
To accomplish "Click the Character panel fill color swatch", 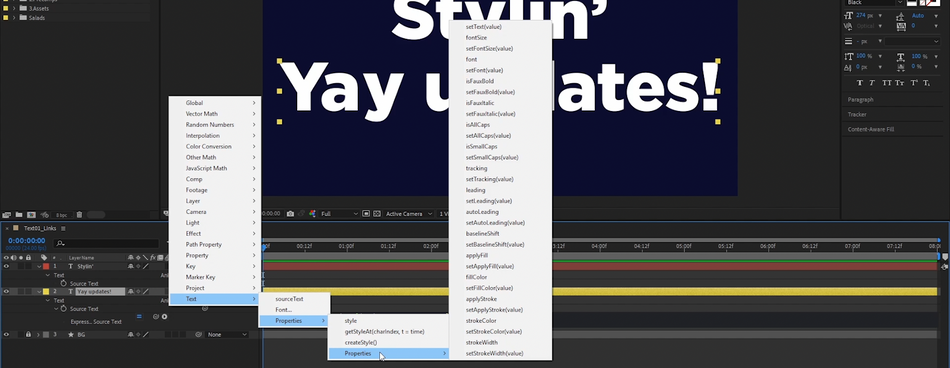I will pyautogui.click(x=912, y=2).
